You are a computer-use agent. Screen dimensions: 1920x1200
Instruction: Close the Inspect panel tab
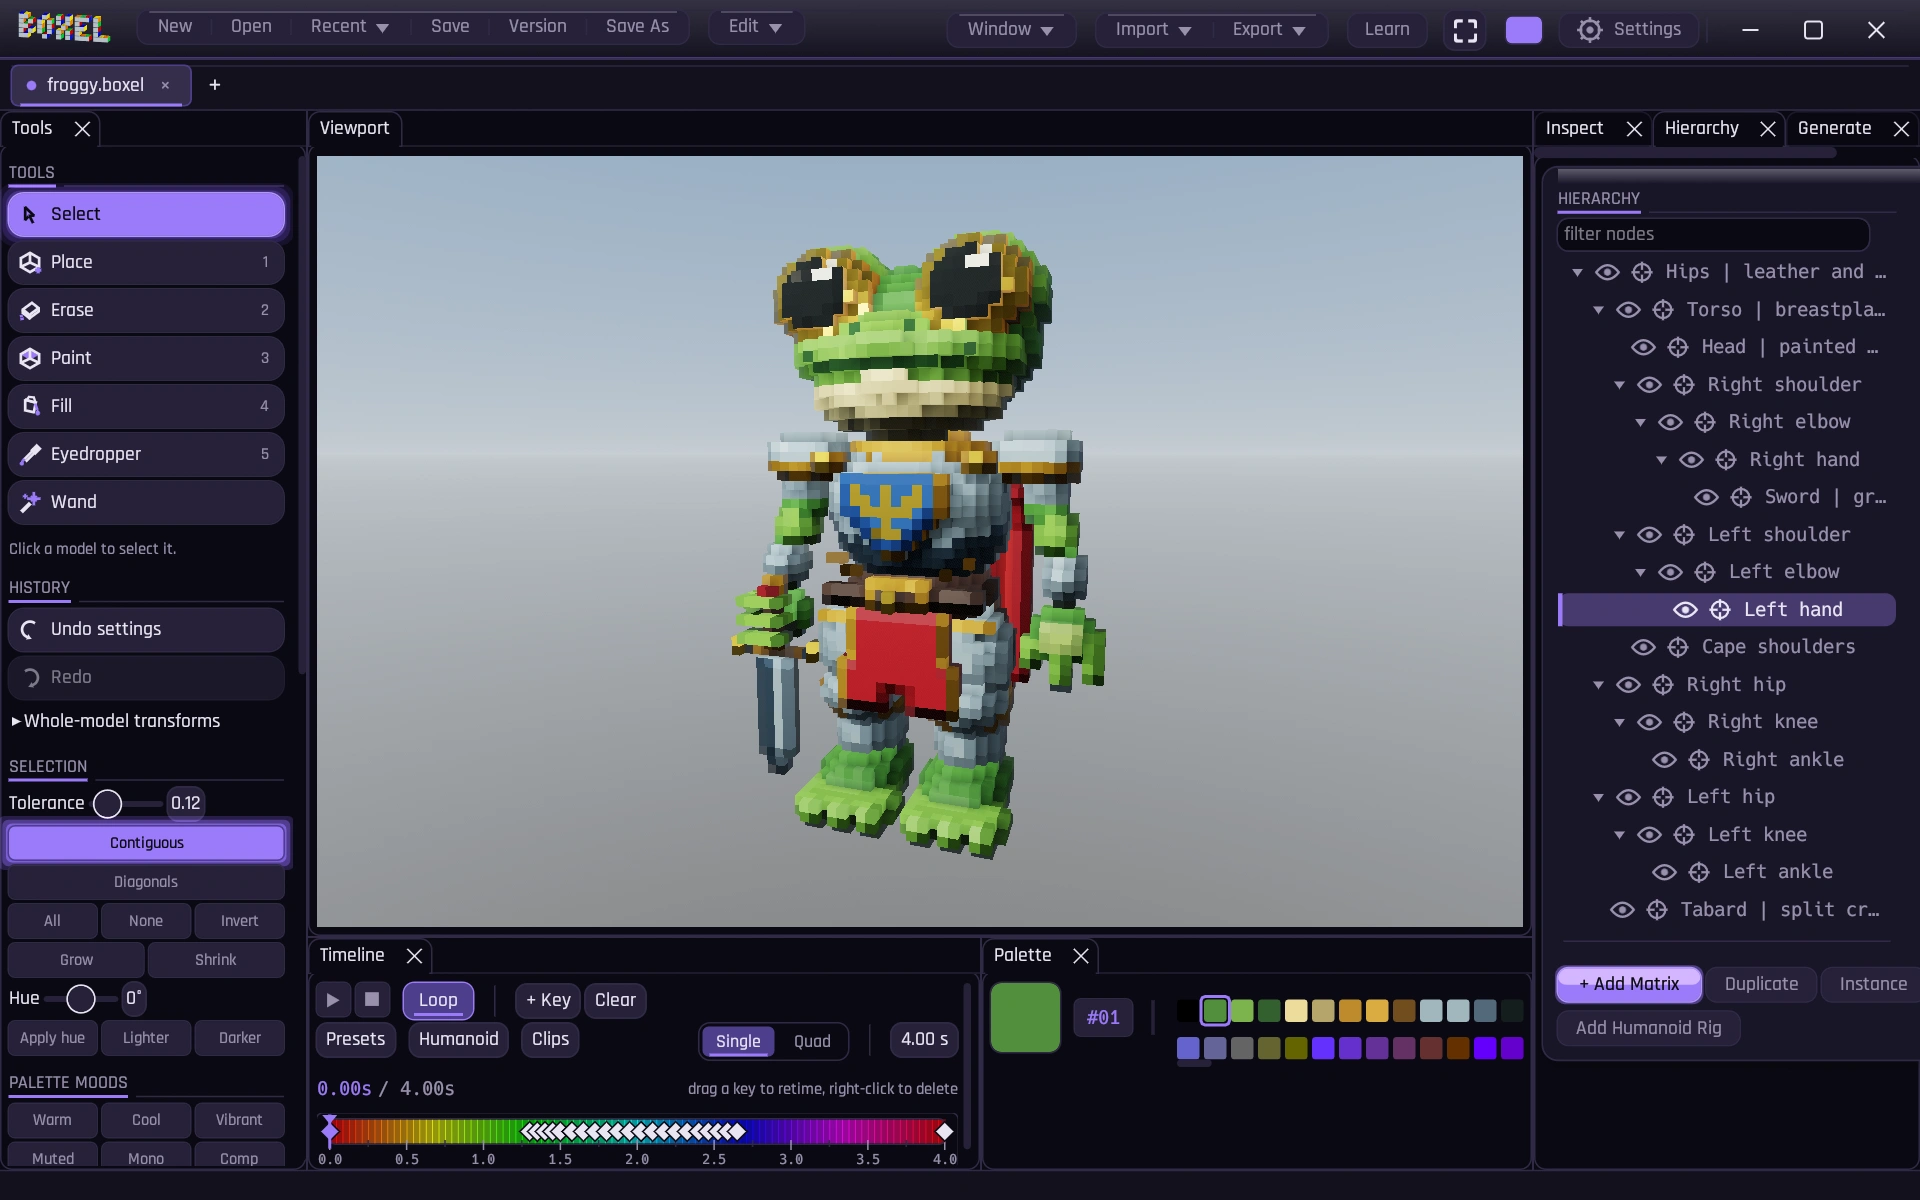pos(1634,129)
